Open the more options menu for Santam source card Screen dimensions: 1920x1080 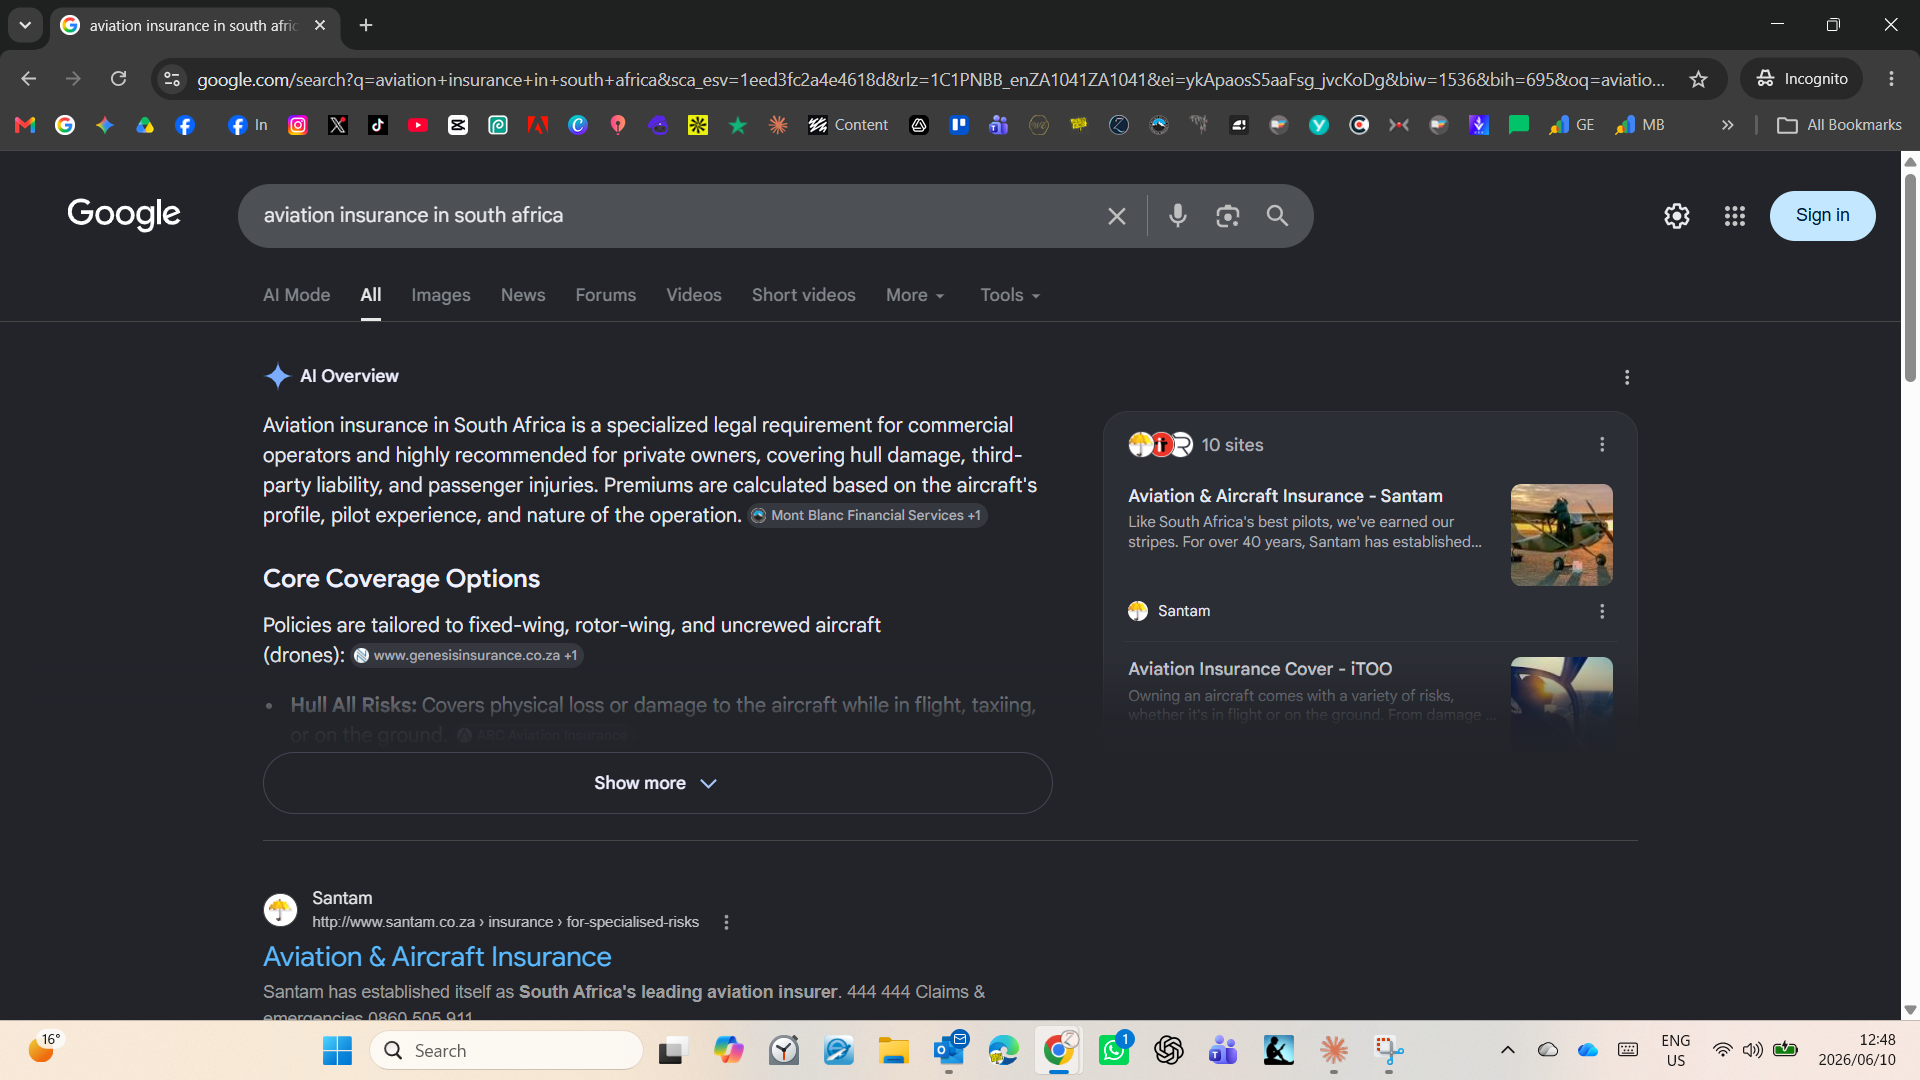pyautogui.click(x=1602, y=611)
